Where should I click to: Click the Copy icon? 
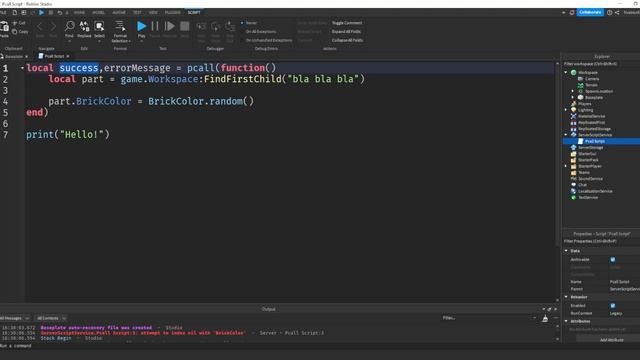(15, 31)
